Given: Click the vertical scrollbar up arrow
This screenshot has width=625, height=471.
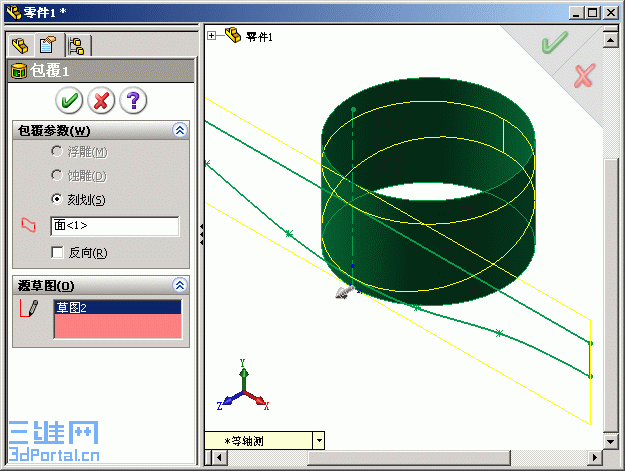Looking at the screenshot, I should (611, 40).
